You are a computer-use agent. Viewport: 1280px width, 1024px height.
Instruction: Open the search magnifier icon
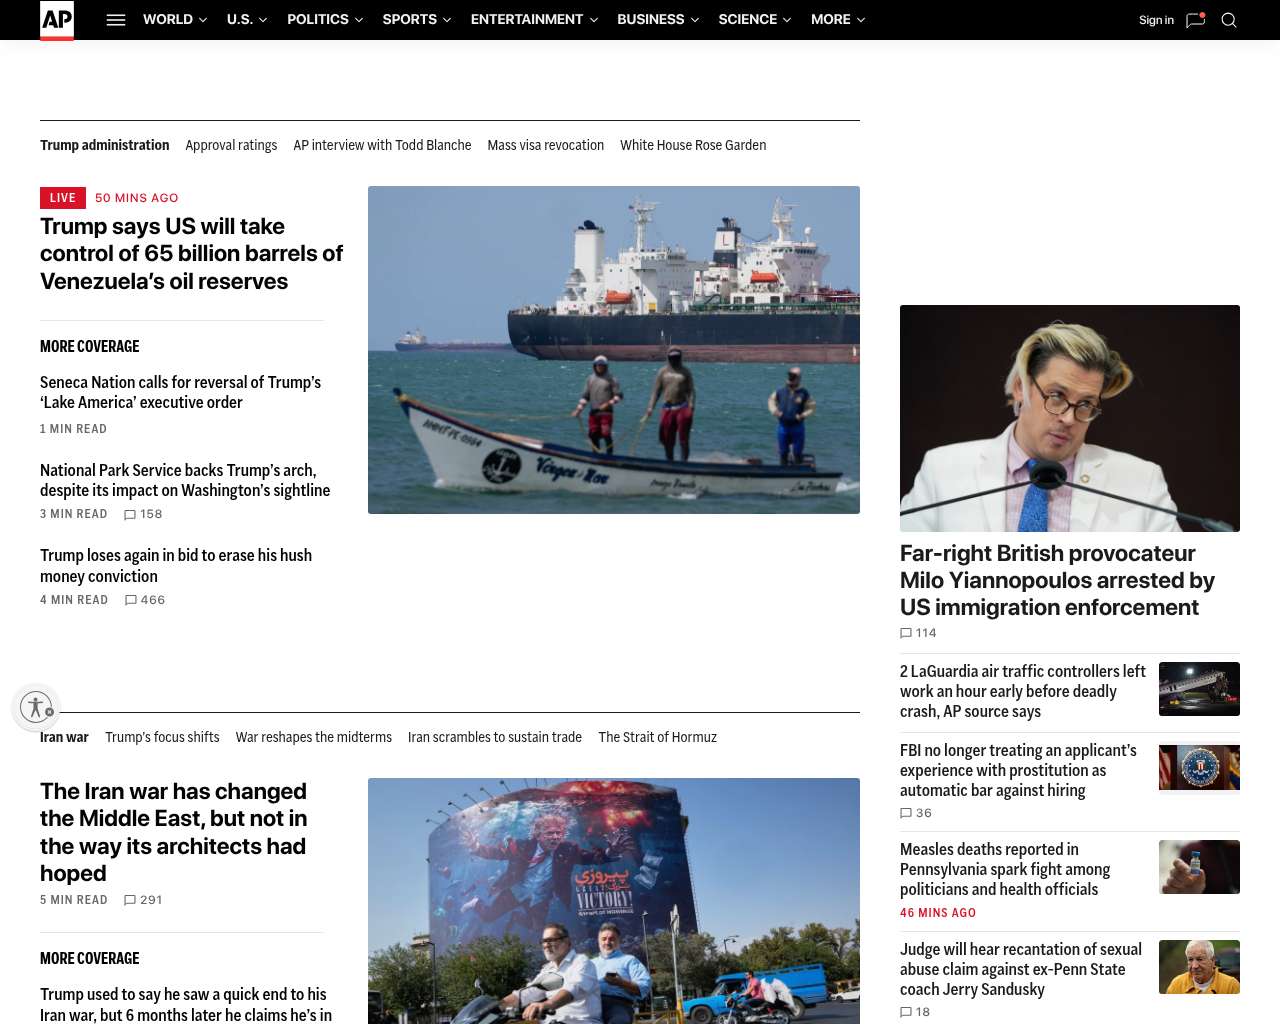pos(1229,20)
